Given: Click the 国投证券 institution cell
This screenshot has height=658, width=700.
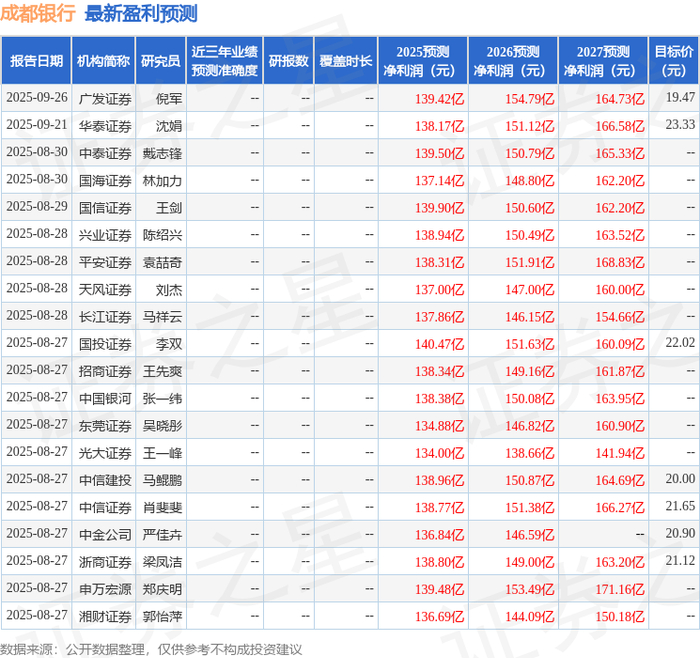Looking at the screenshot, I should pos(105,344).
